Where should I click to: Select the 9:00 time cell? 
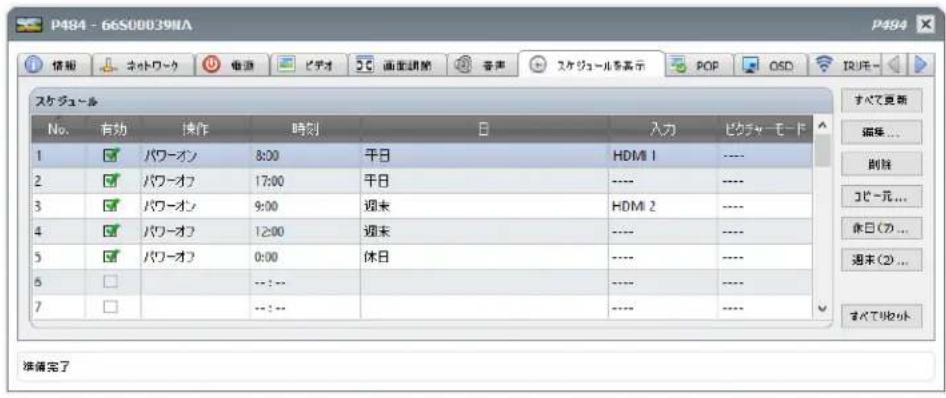305,206
